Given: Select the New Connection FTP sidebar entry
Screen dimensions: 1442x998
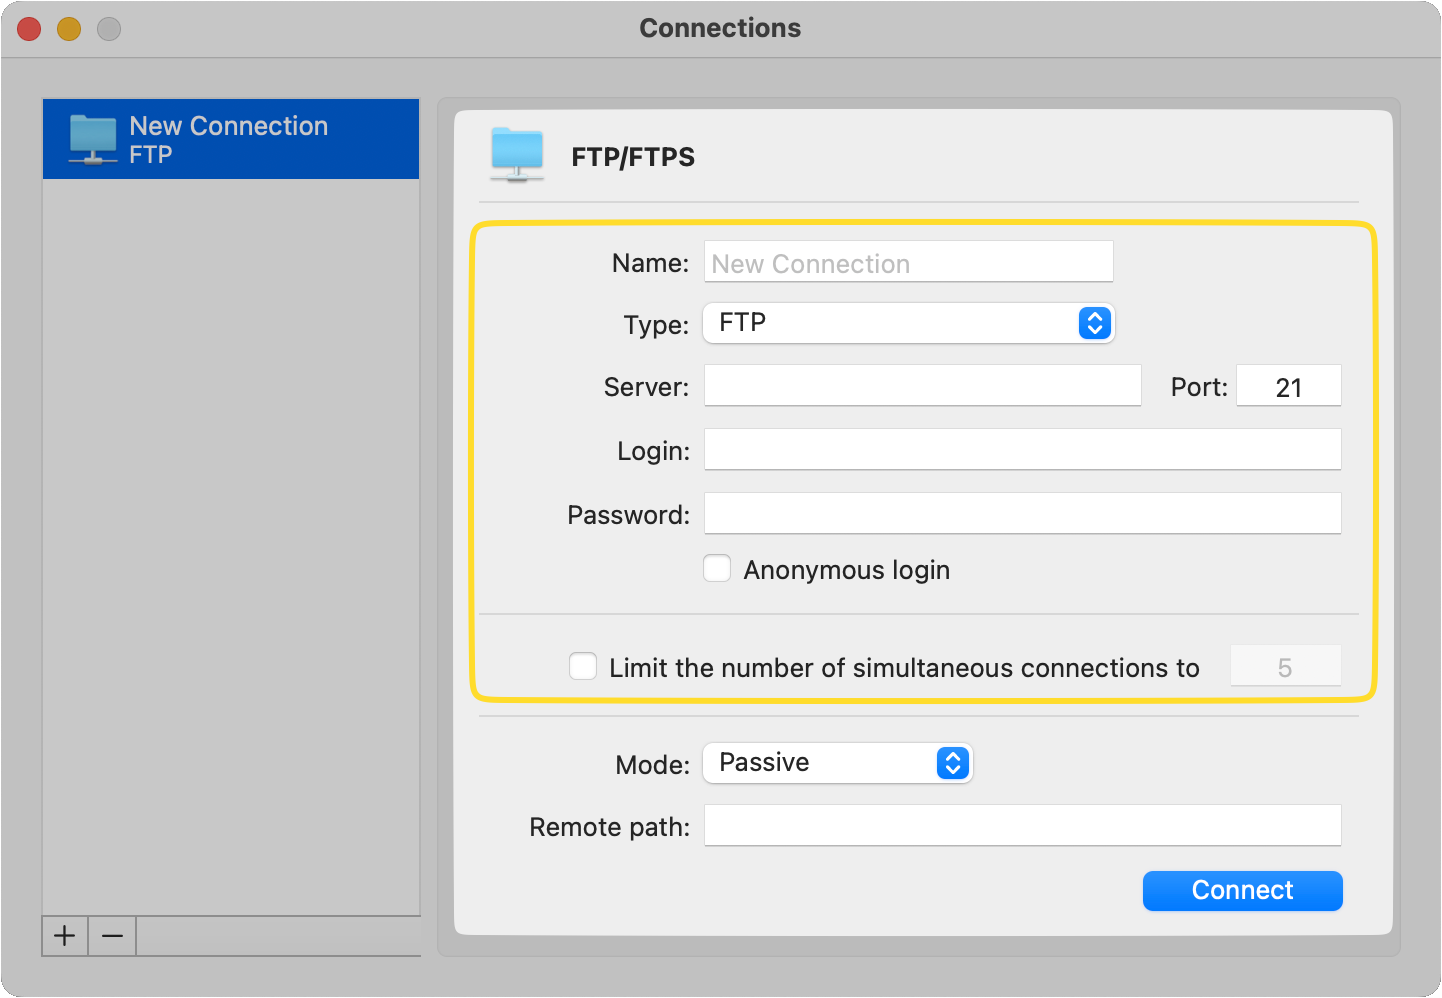Looking at the screenshot, I should click(231, 139).
